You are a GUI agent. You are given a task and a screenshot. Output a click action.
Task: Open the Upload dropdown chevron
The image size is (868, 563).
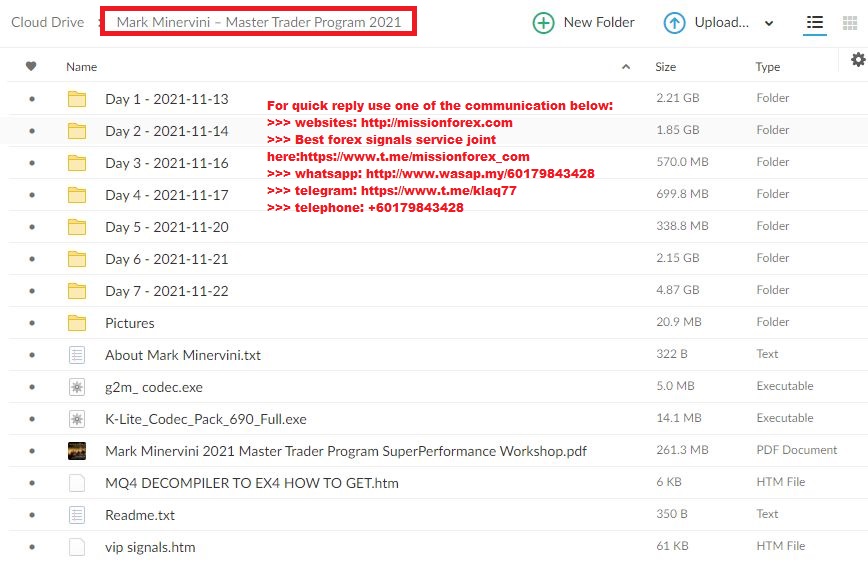769,23
